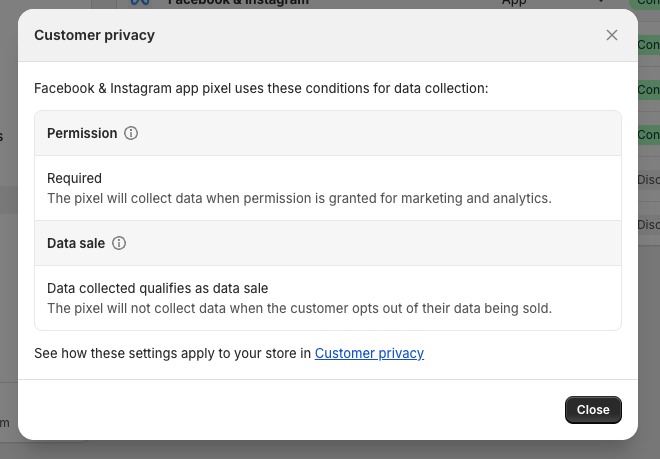Select the Data sale section heading
Screen dimensions: 660x459
click(x=76, y=243)
